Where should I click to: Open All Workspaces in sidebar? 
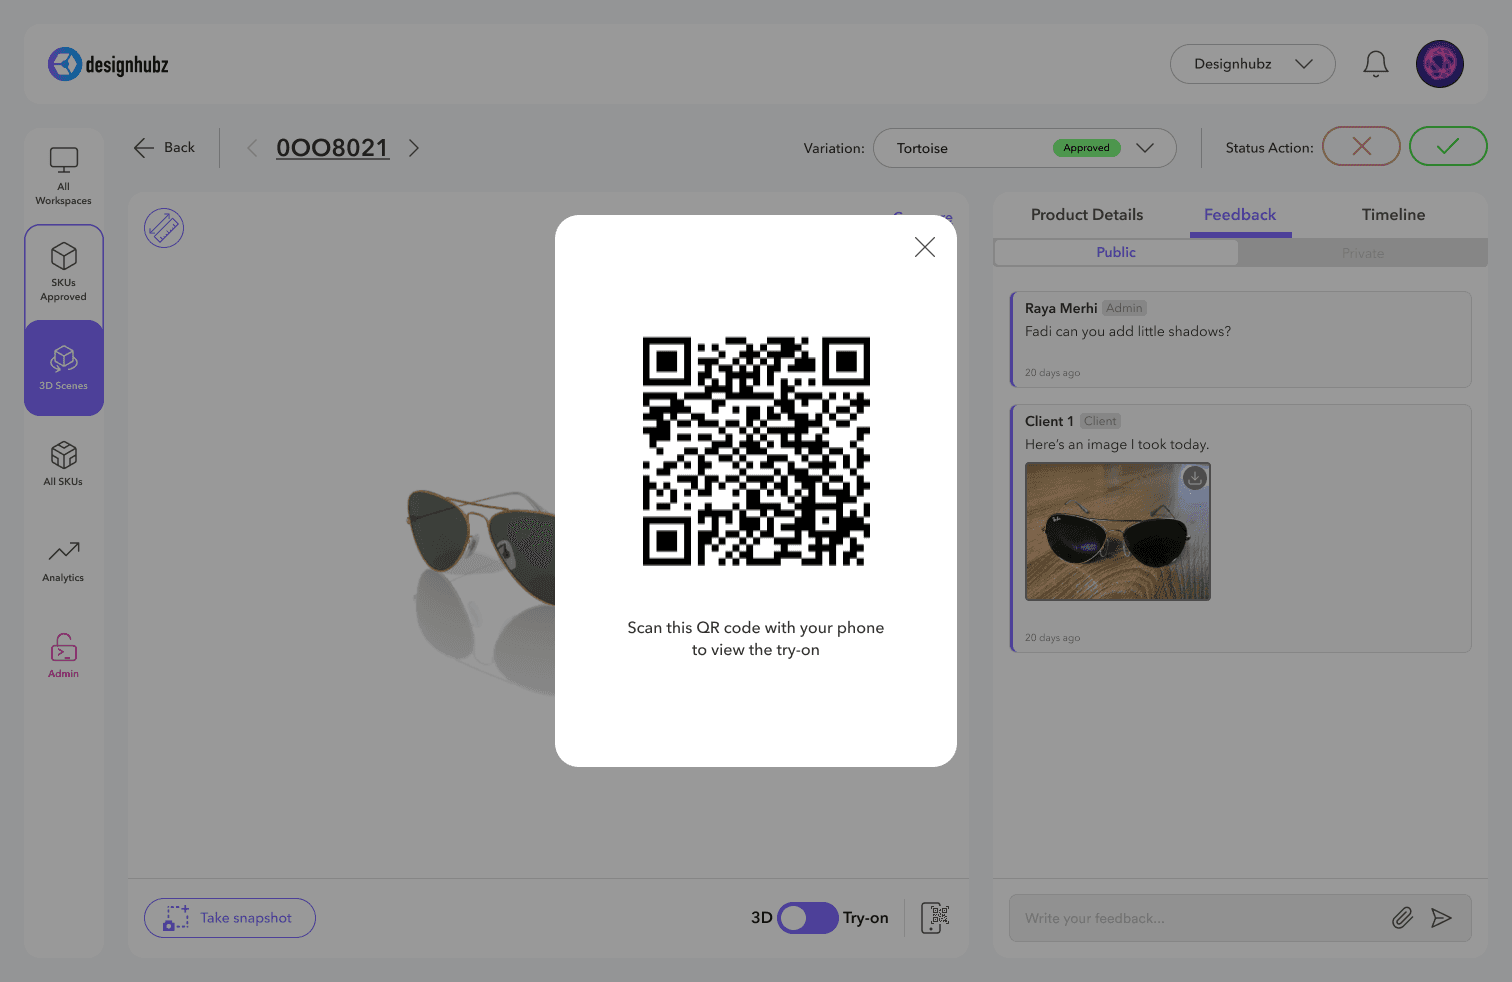click(64, 176)
